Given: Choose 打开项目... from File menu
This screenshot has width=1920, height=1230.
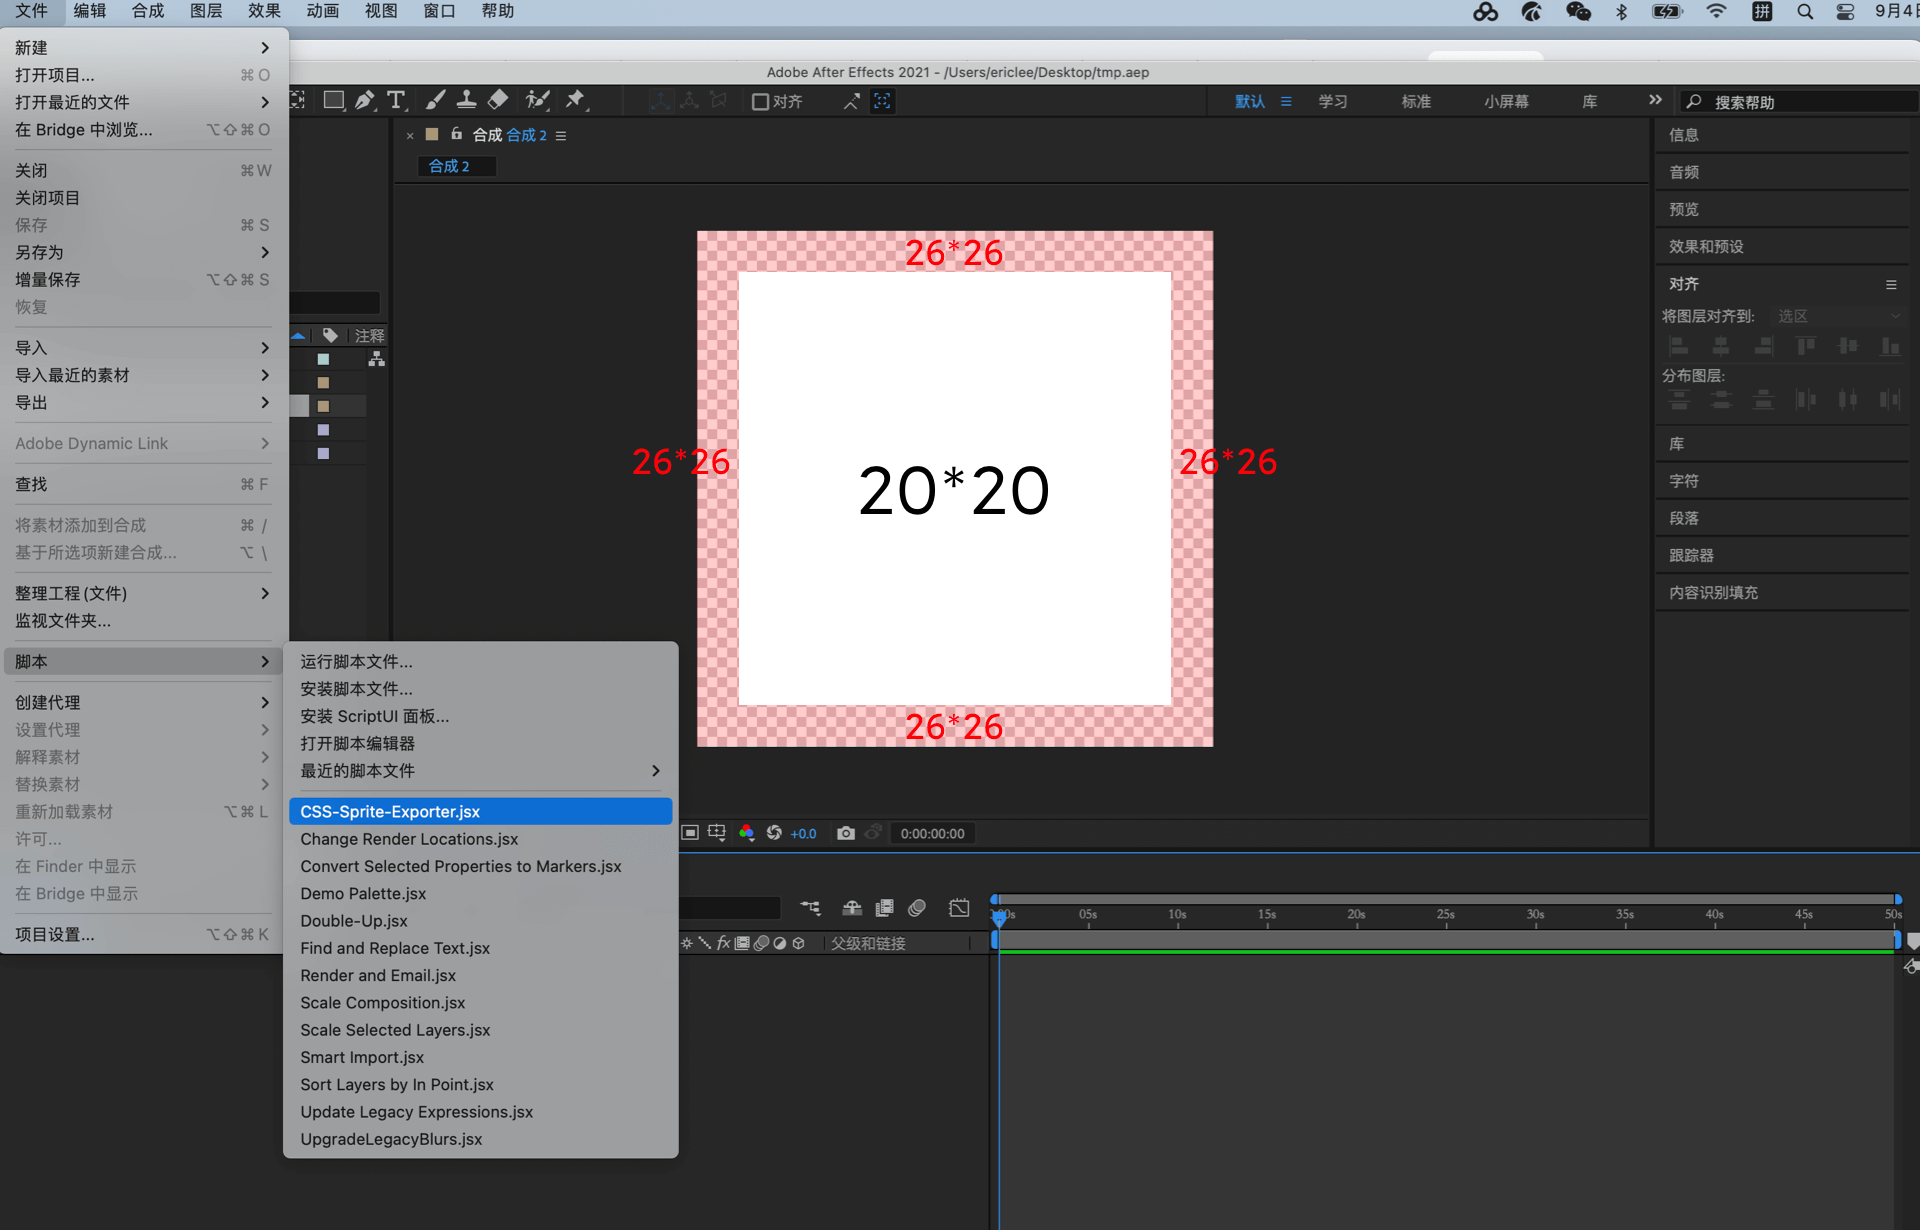Looking at the screenshot, I should (143, 75).
